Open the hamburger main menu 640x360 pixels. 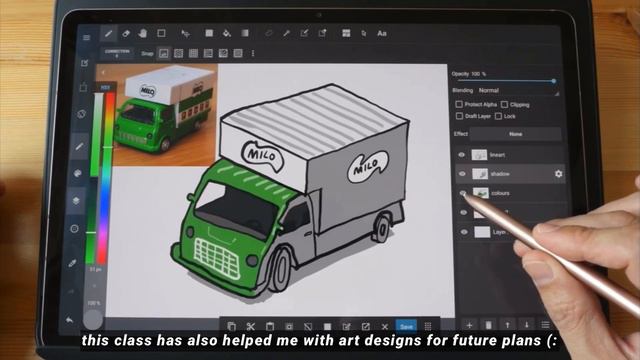87,38
